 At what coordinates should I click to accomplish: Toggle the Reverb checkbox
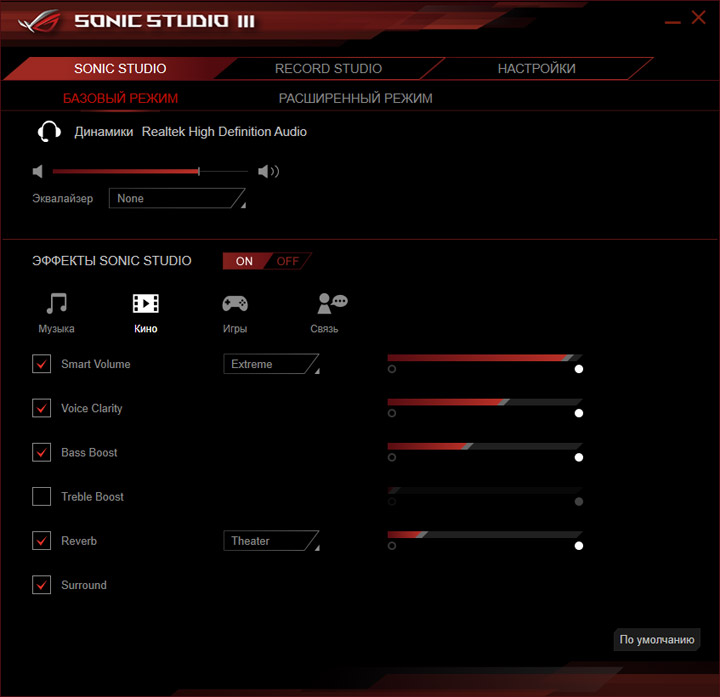pyautogui.click(x=41, y=540)
